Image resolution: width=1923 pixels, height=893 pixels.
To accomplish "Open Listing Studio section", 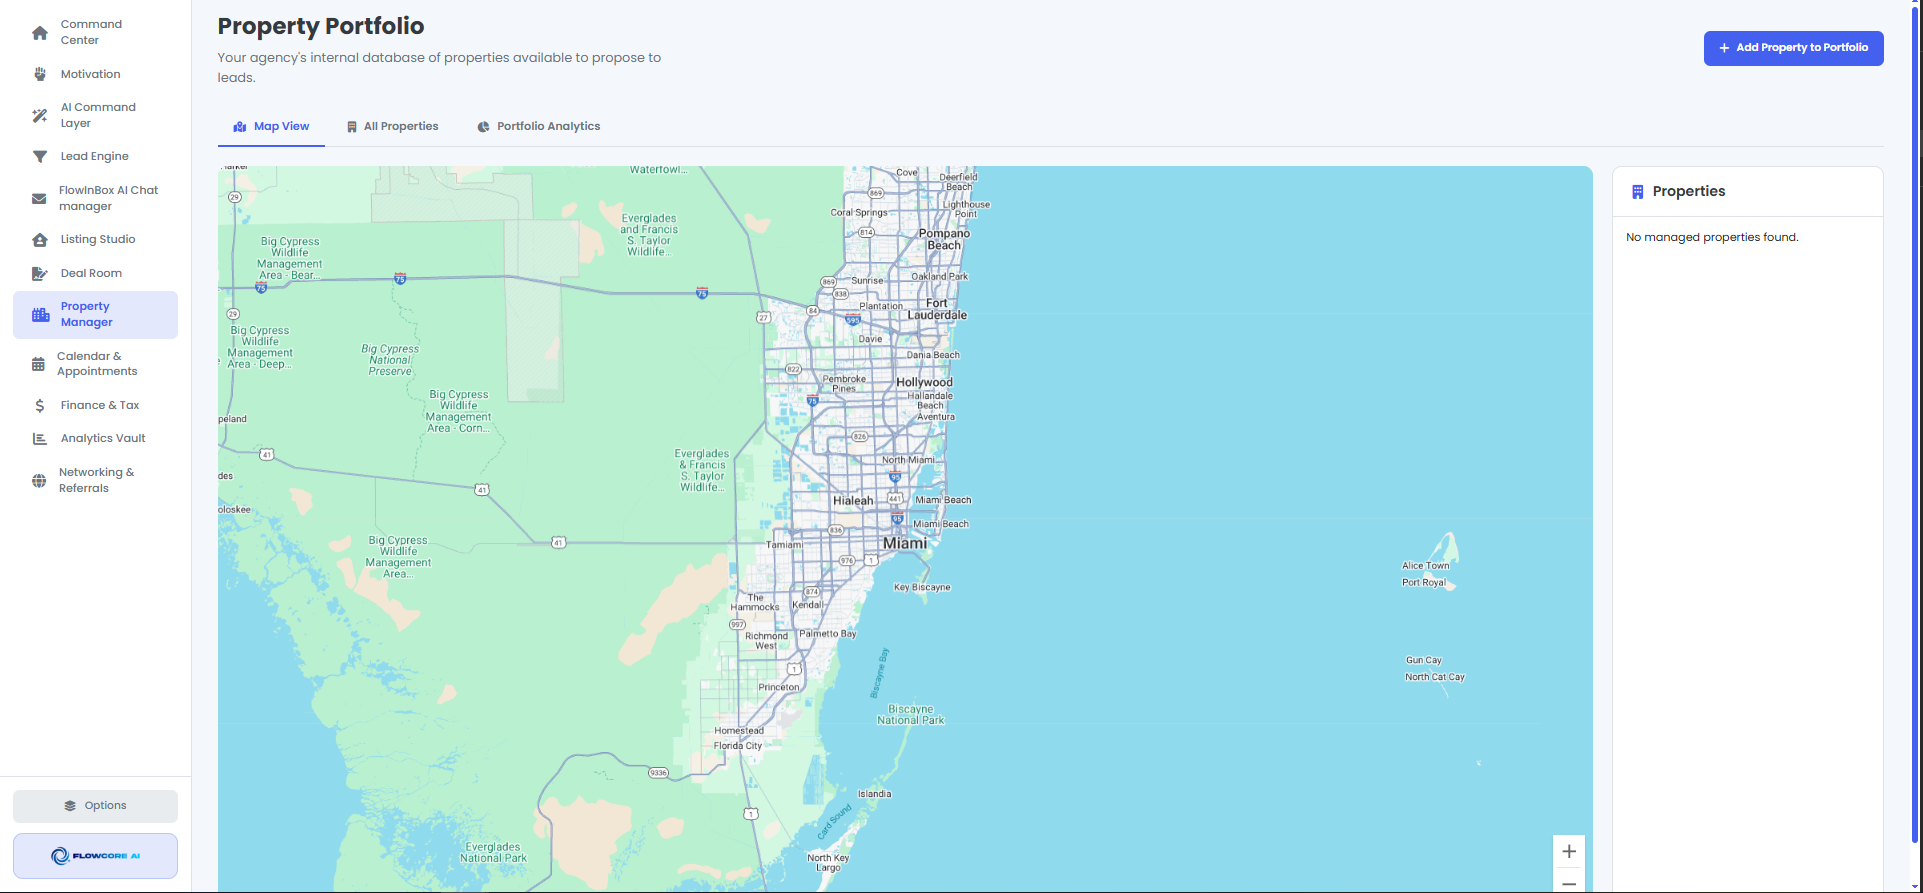I will coord(95,239).
